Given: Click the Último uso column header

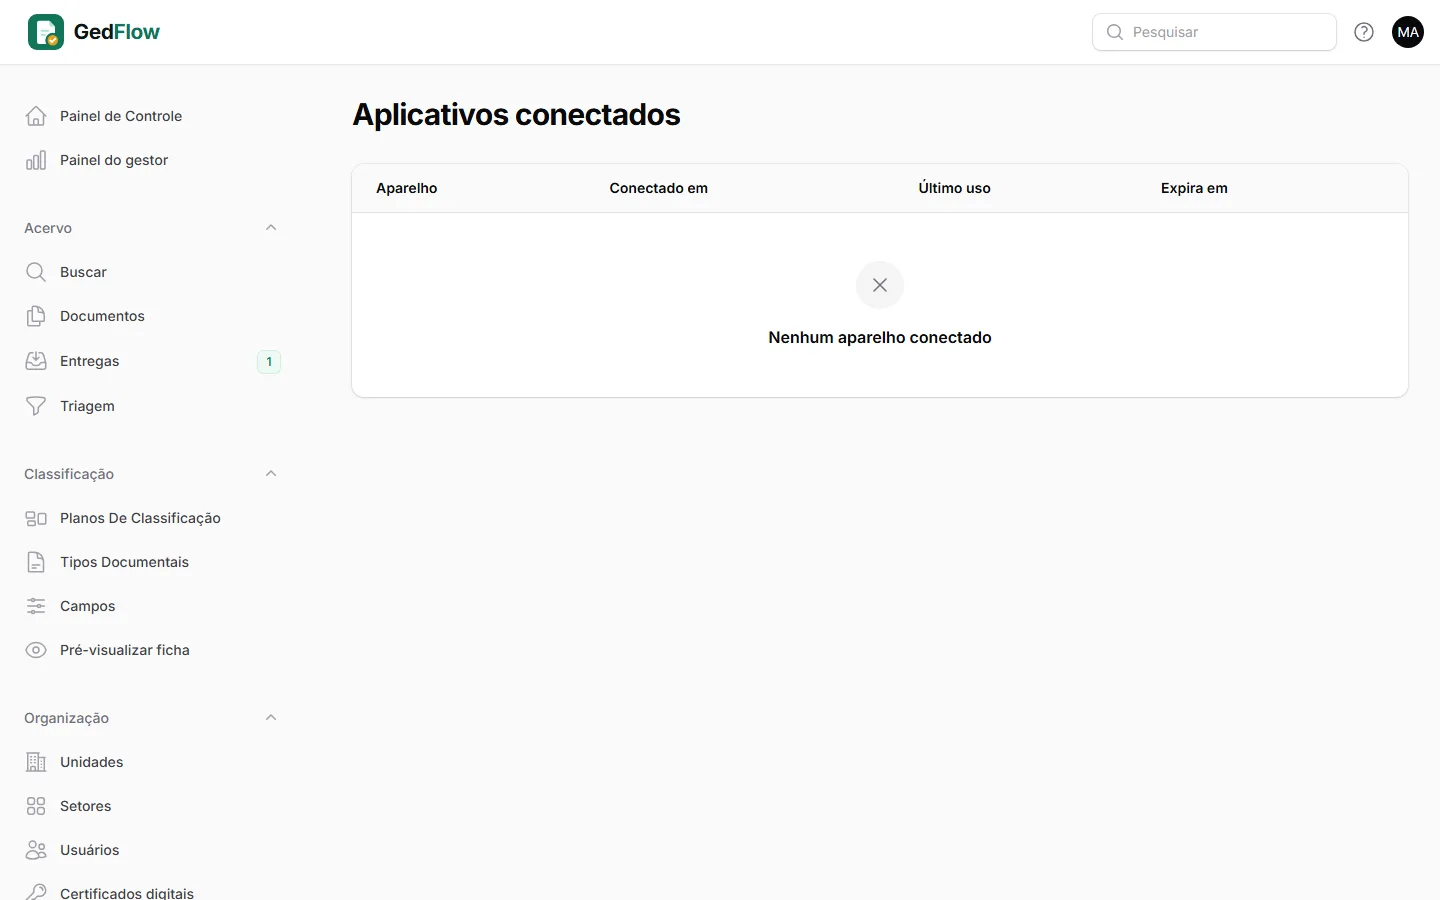Looking at the screenshot, I should [x=955, y=188].
